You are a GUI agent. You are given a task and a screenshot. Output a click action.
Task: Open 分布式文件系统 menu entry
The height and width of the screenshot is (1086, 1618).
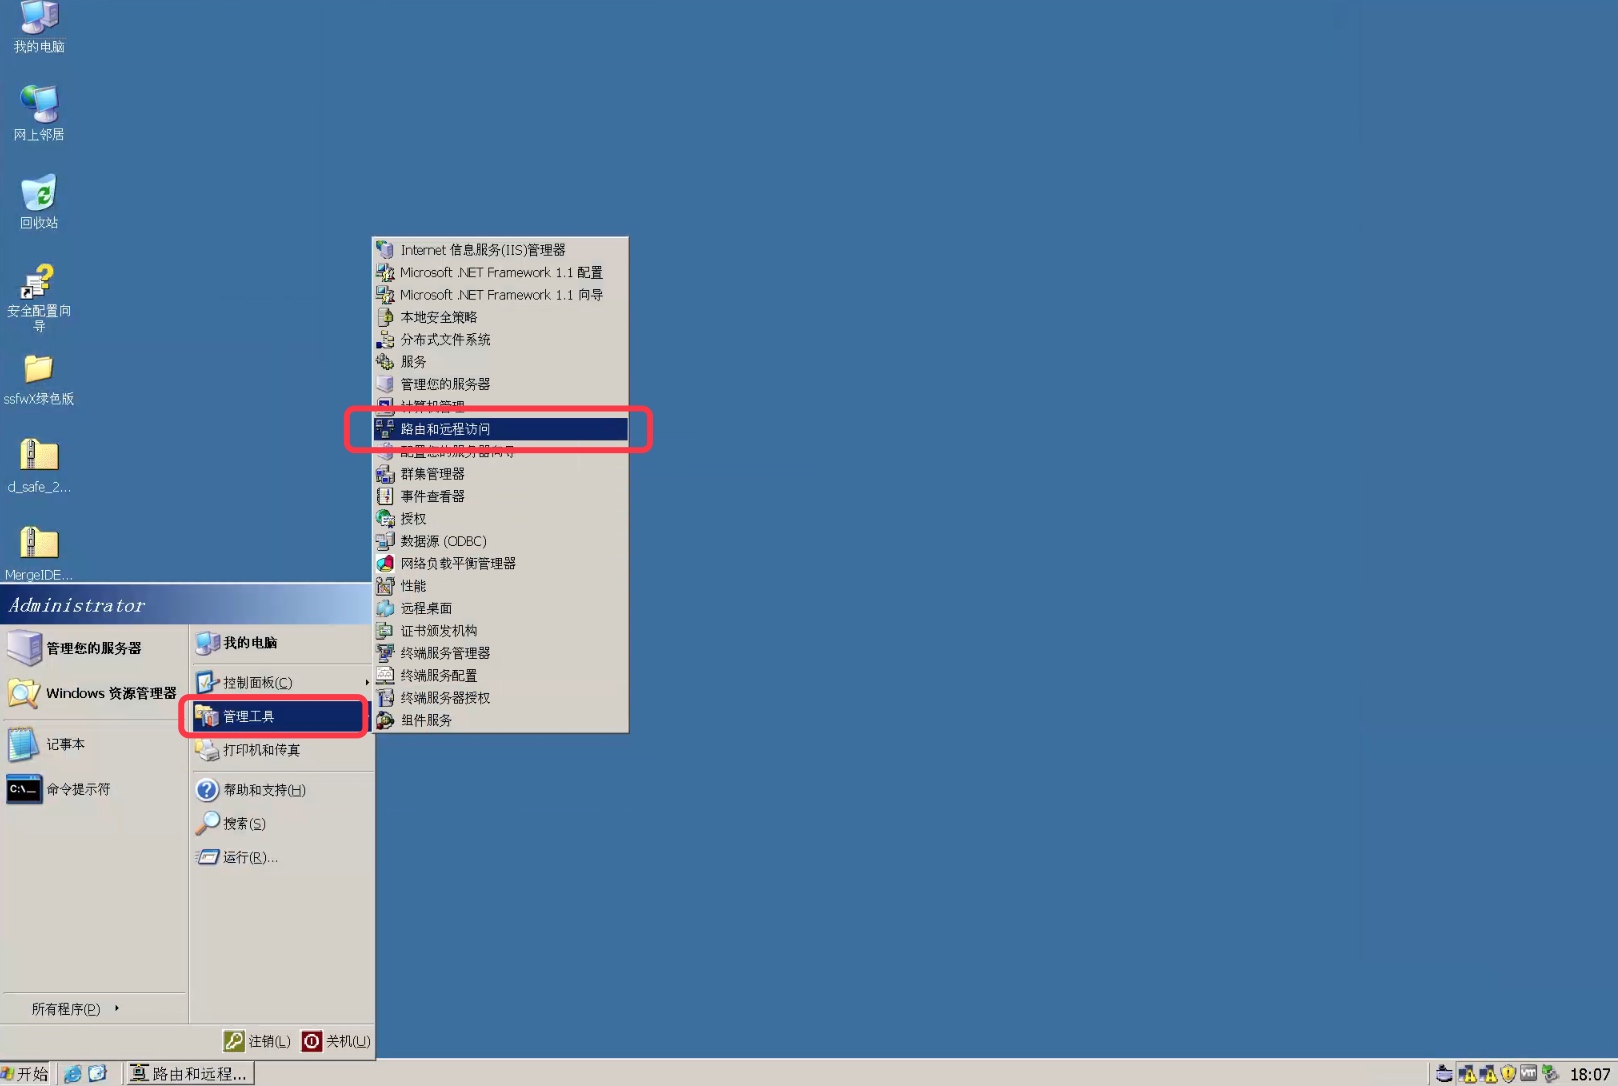tap(500, 339)
